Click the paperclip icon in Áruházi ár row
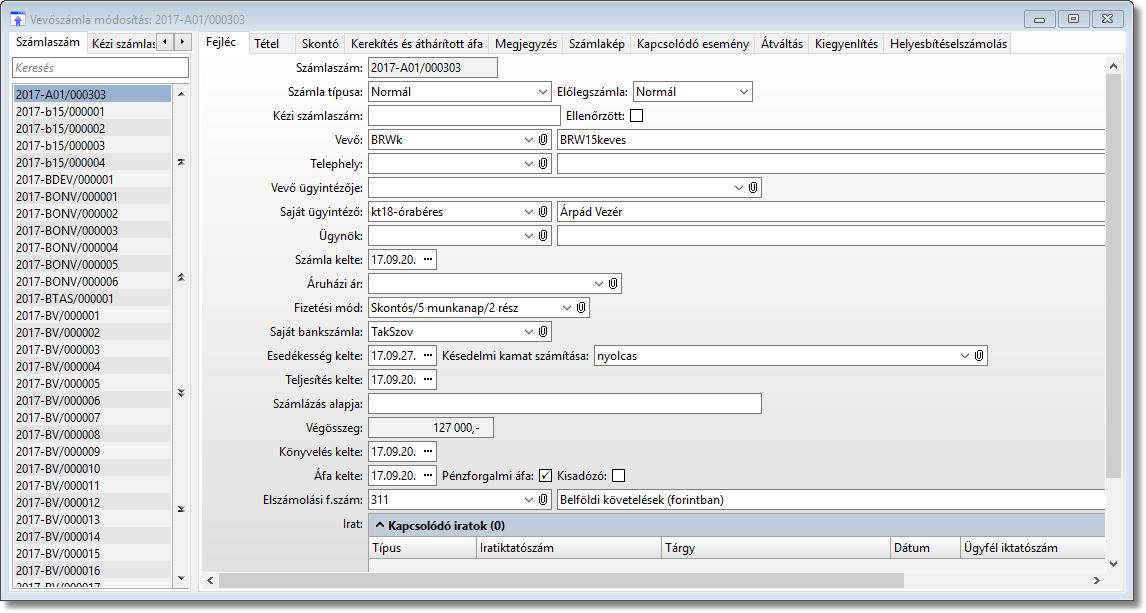The width and height of the screenshot is (1146, 613). point(613,283)
